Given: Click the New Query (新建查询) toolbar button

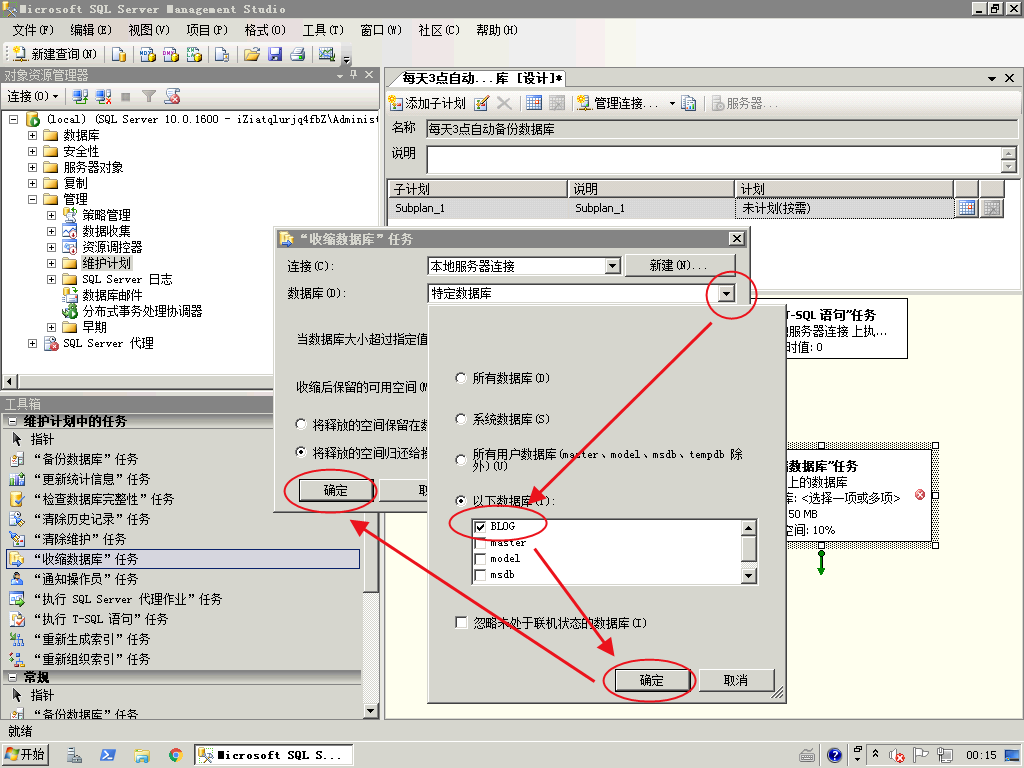Looking at the screenshot, I should [x=55, y=54].
